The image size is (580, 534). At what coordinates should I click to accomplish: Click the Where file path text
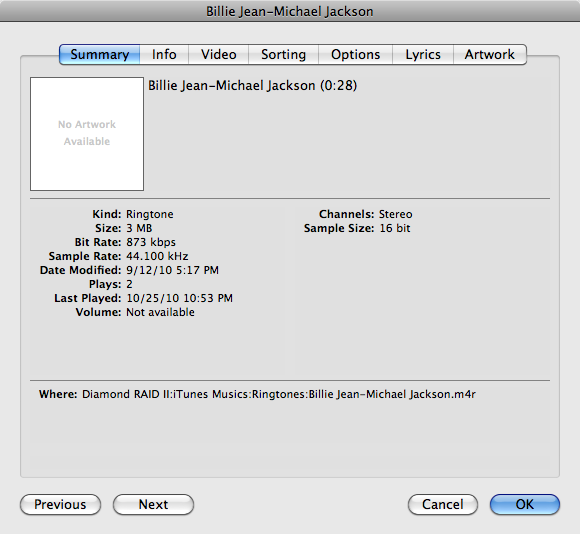click(x=279, y=394)
